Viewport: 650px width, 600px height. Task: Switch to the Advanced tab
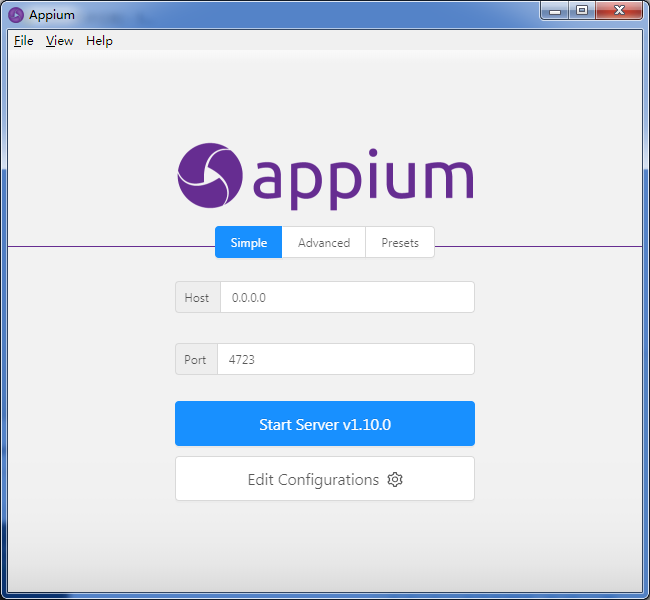pyautogui.click(x=324, y=242)
